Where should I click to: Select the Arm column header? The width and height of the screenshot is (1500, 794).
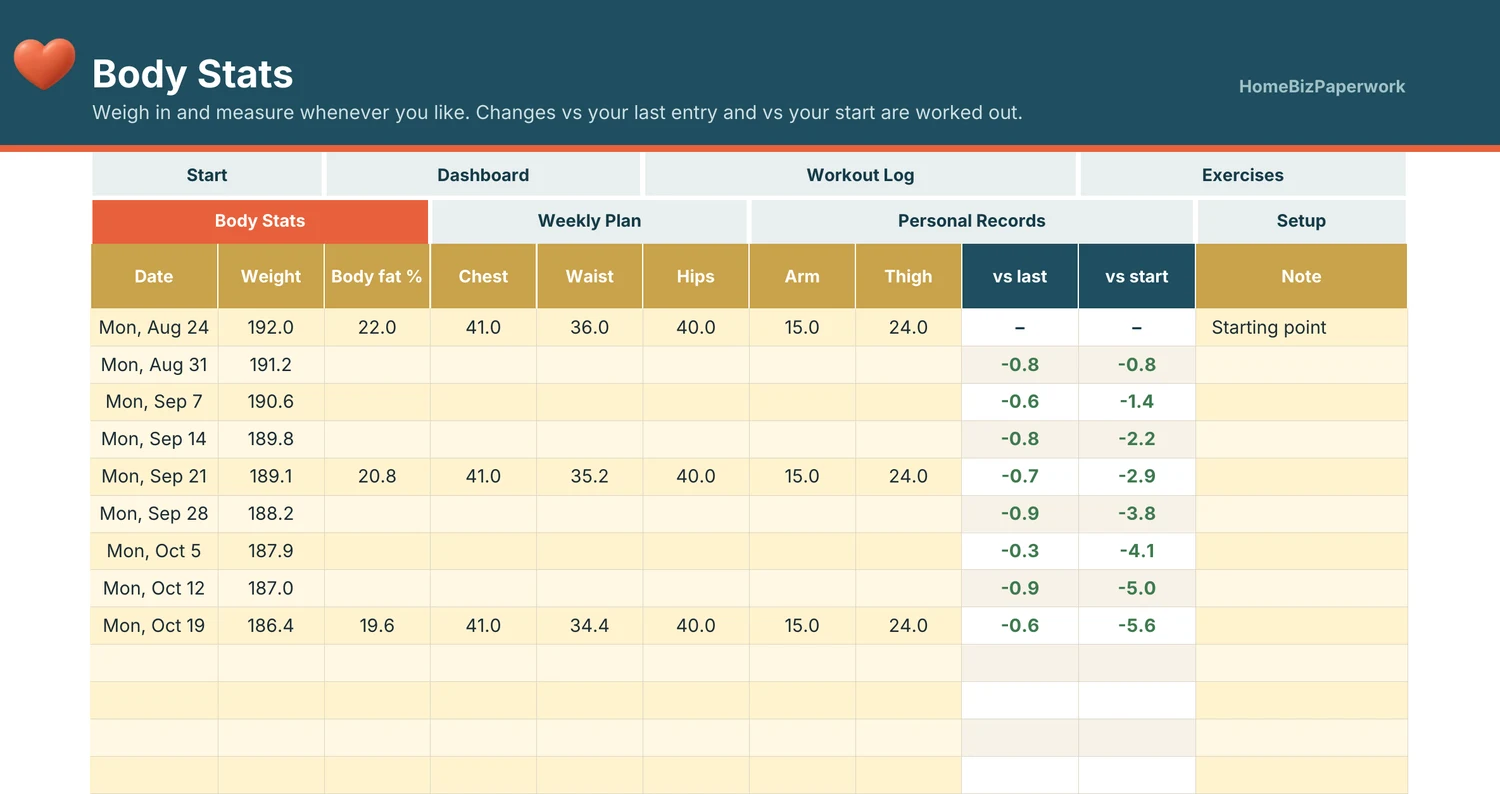(x=802, y=276)
